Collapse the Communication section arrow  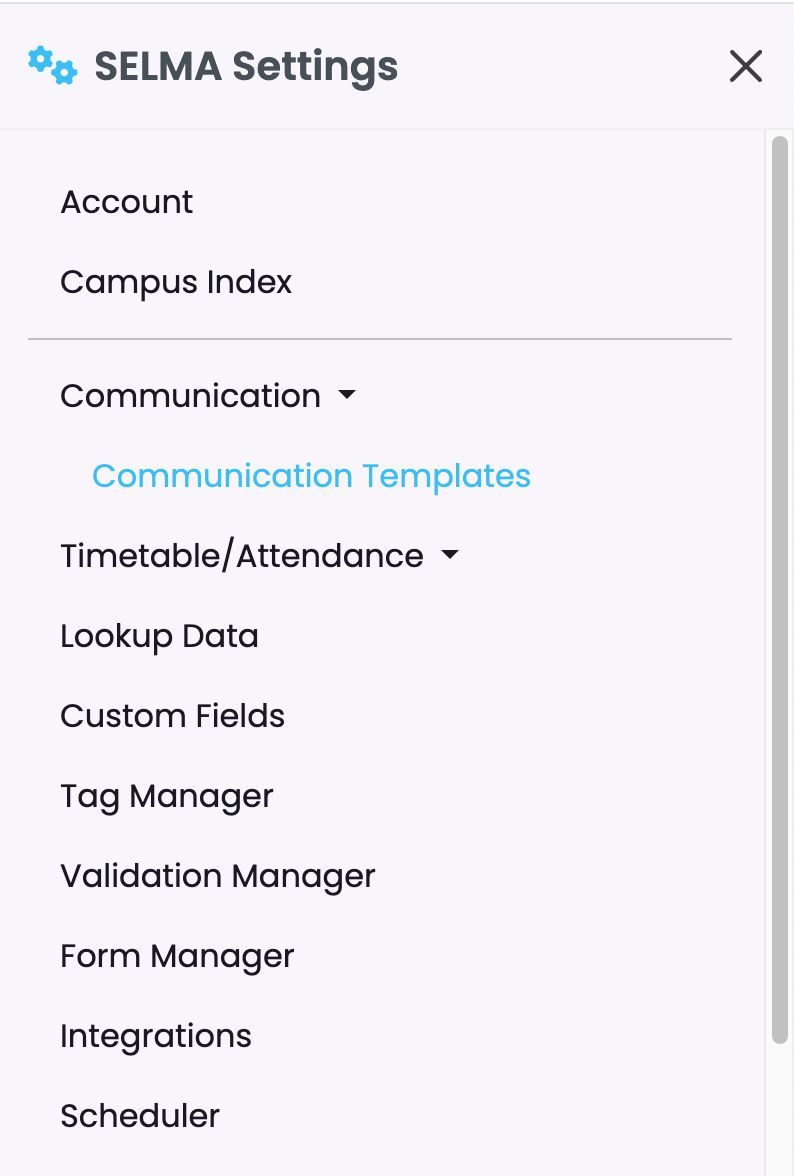[x=346, y=394]
